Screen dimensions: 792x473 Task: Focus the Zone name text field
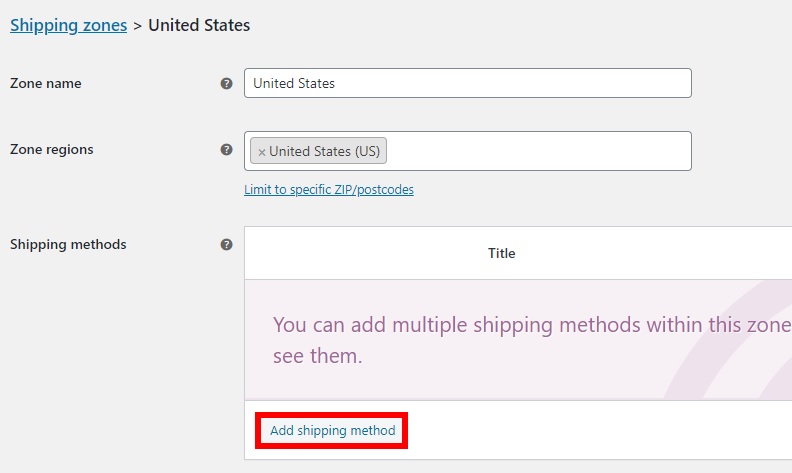pyautogui.click(x=467, y=83)
